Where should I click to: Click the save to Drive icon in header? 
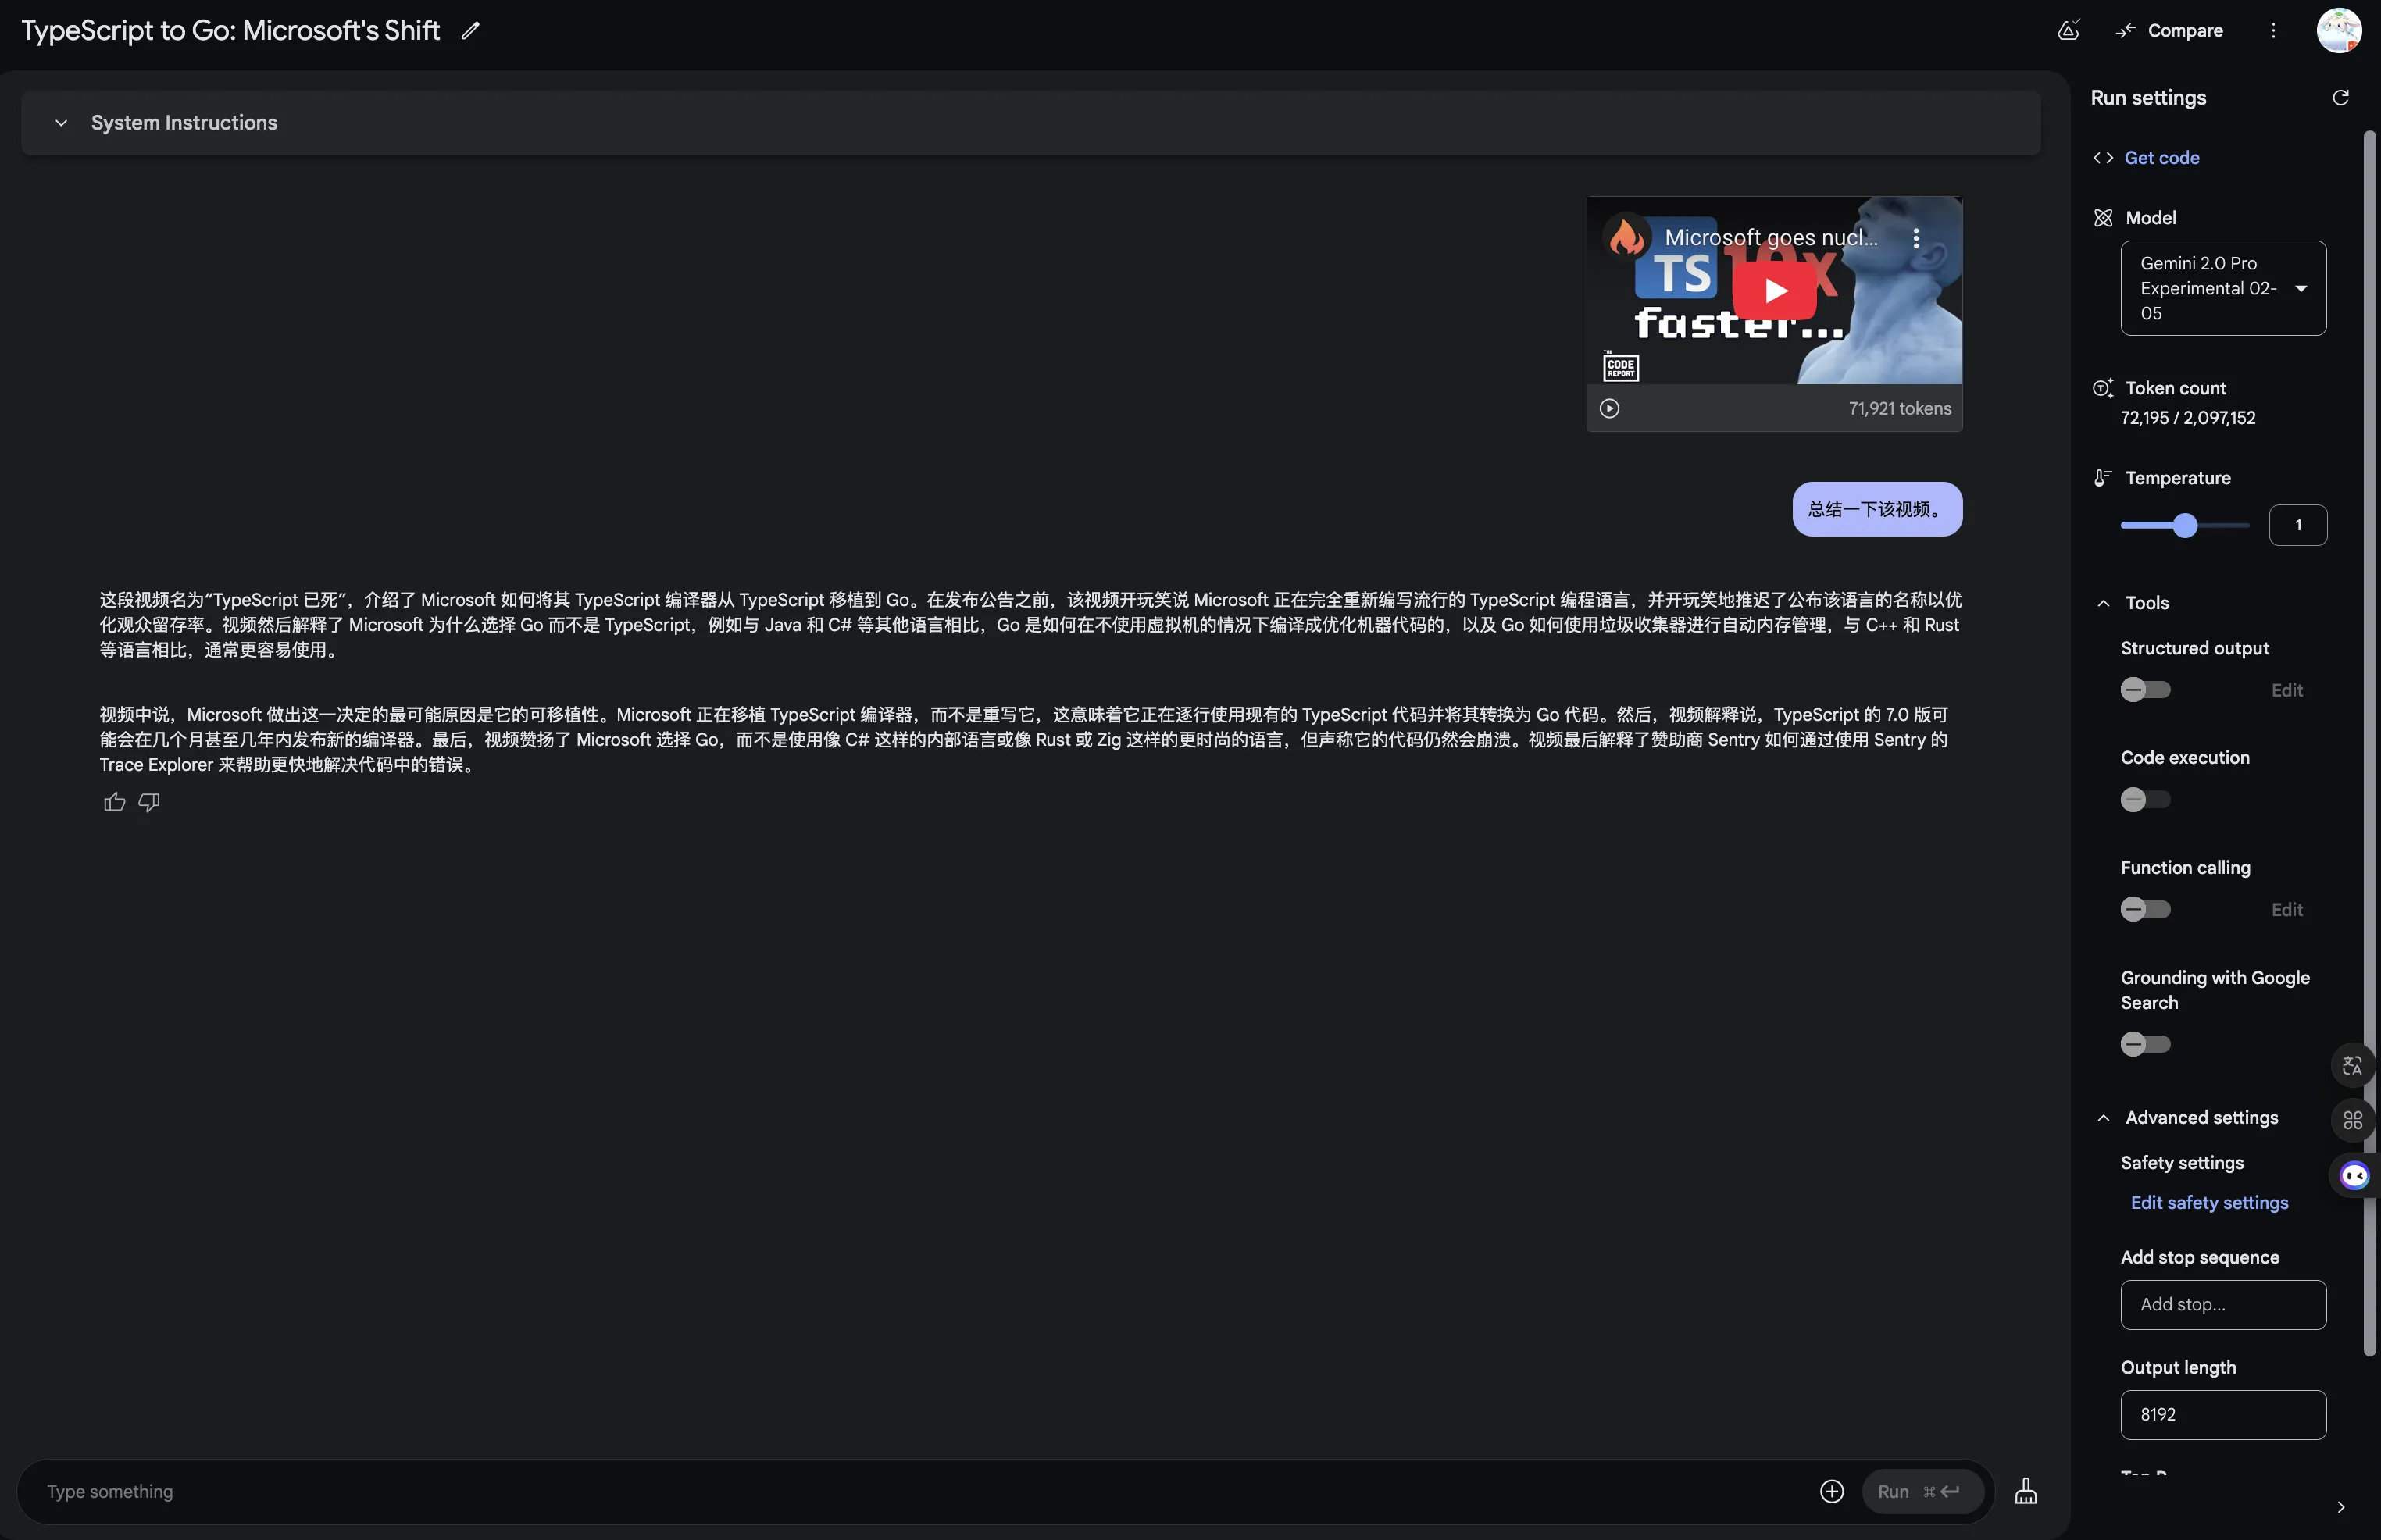(x=2068, y=30)
